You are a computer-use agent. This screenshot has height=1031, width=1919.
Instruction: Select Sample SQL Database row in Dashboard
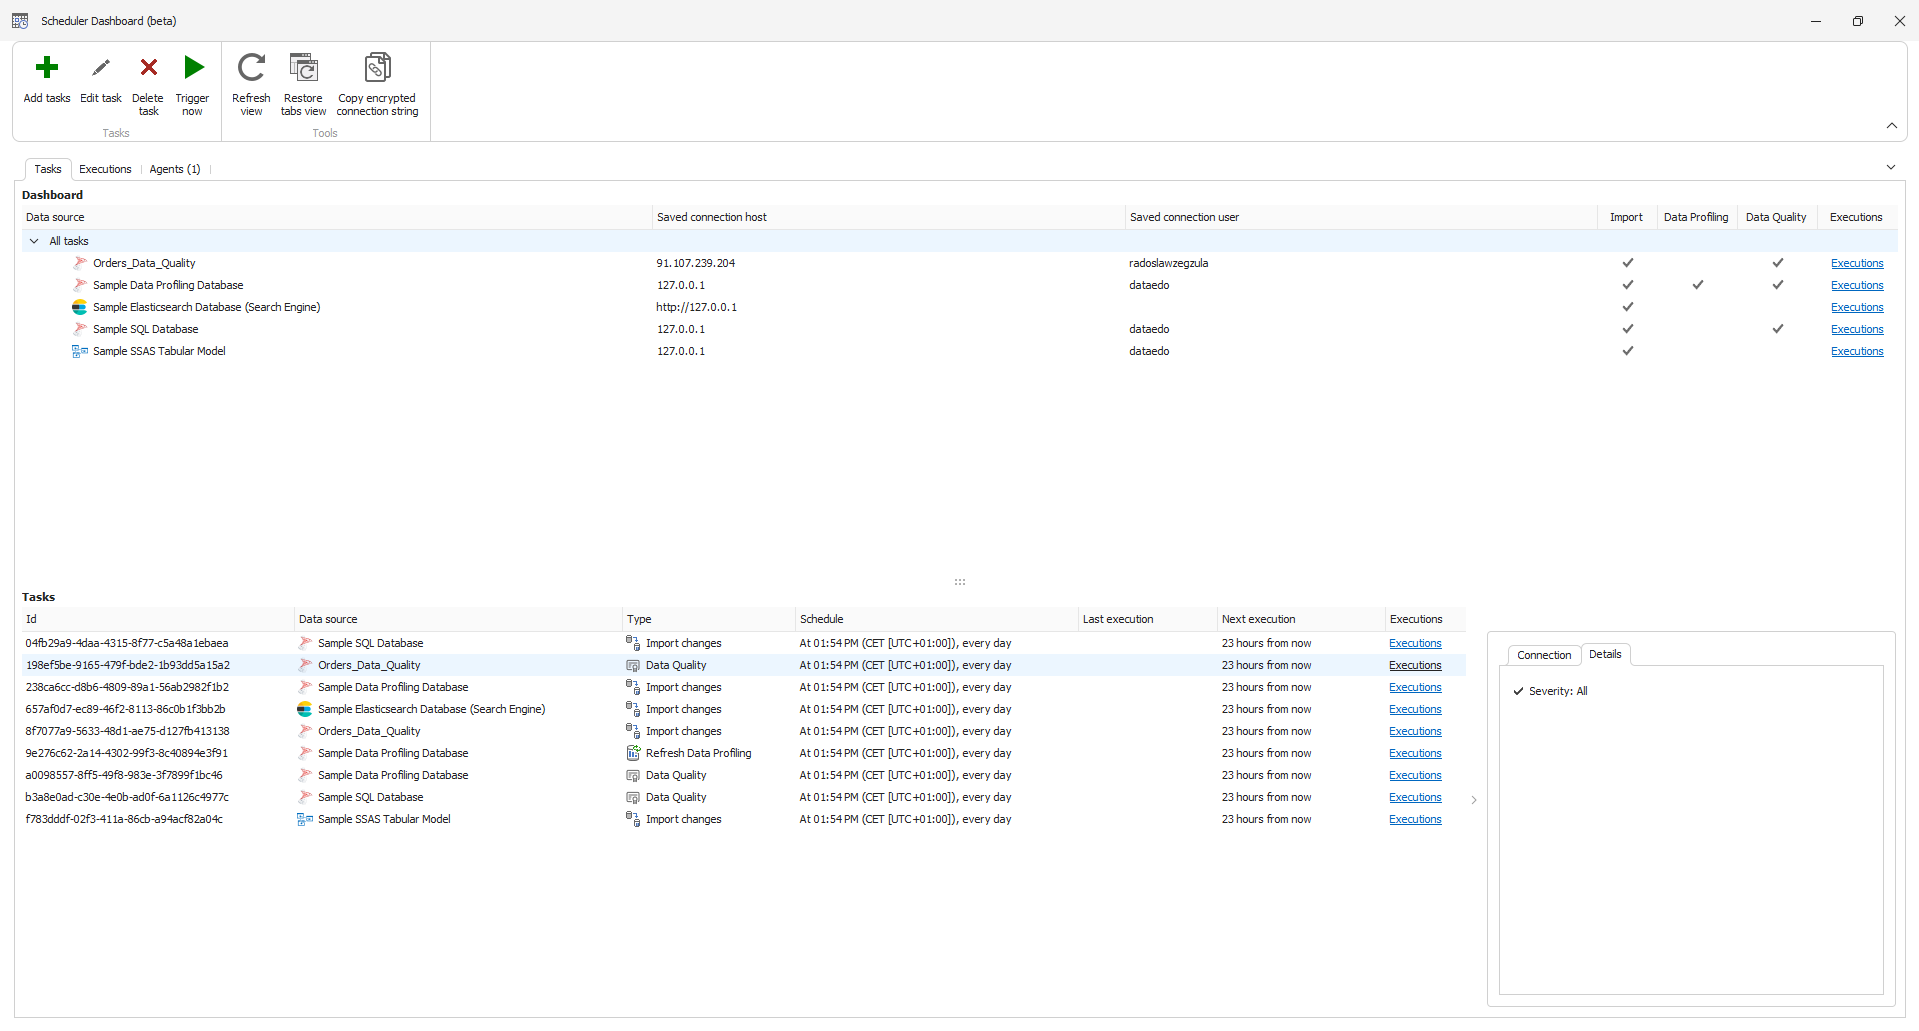[x=960, y=329]
